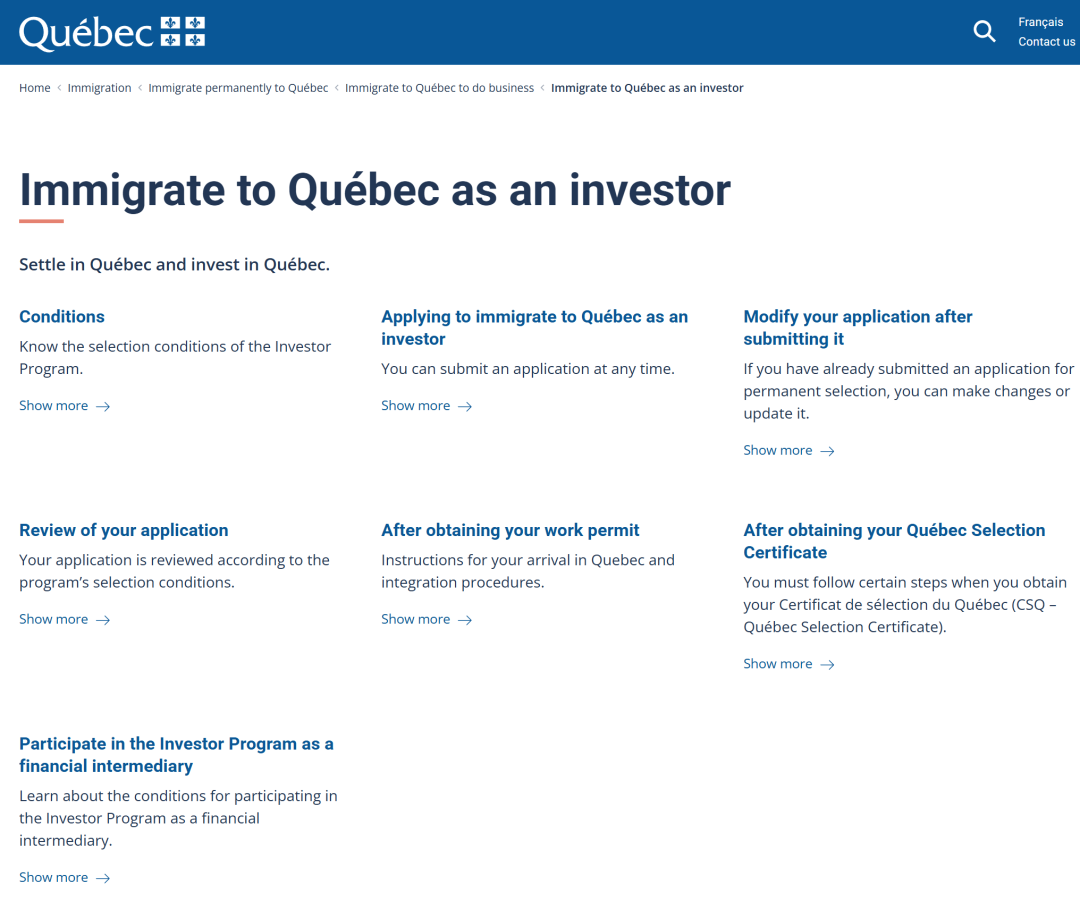Open the Conditions heading link
This screenshot has height=901, width=1080.
click(x=62, y=317)
